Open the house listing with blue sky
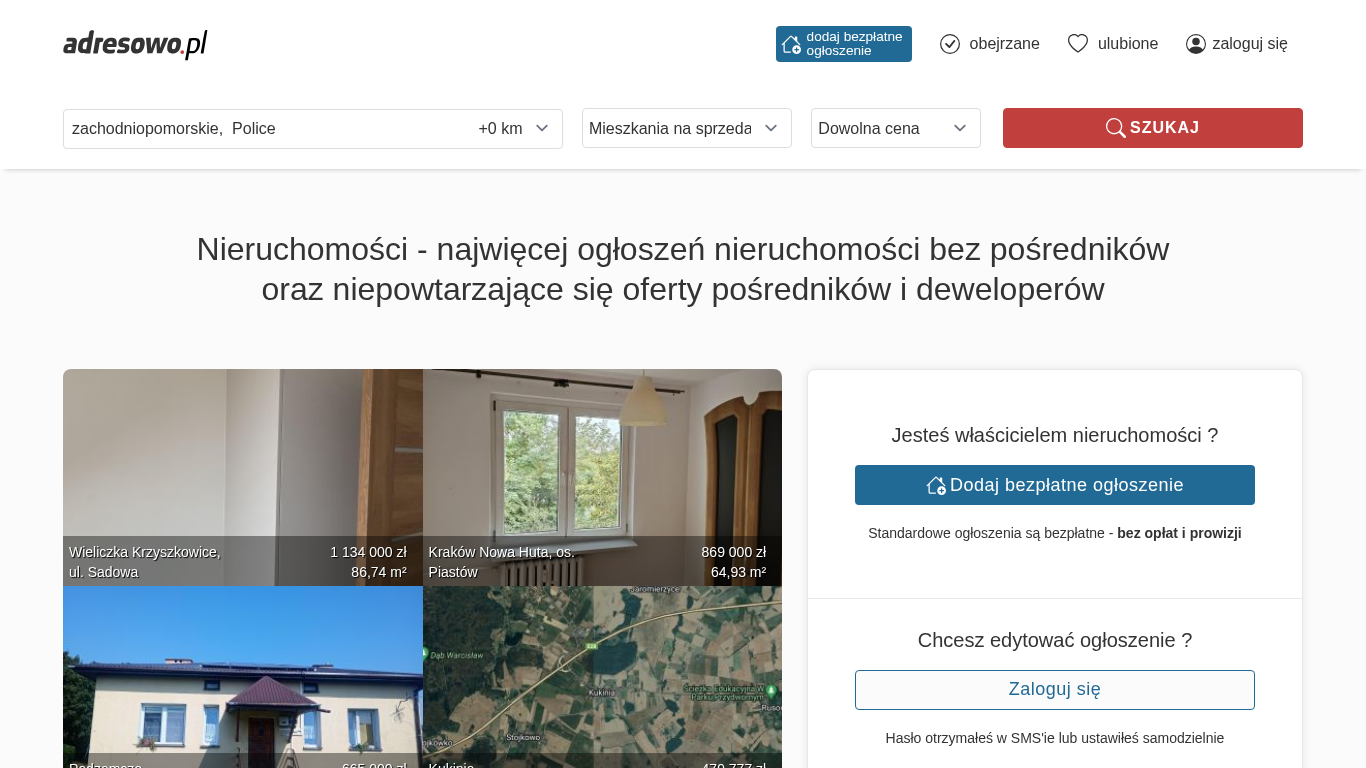The height and width of the screenshot is (768, 1366). tap(242, 670)
